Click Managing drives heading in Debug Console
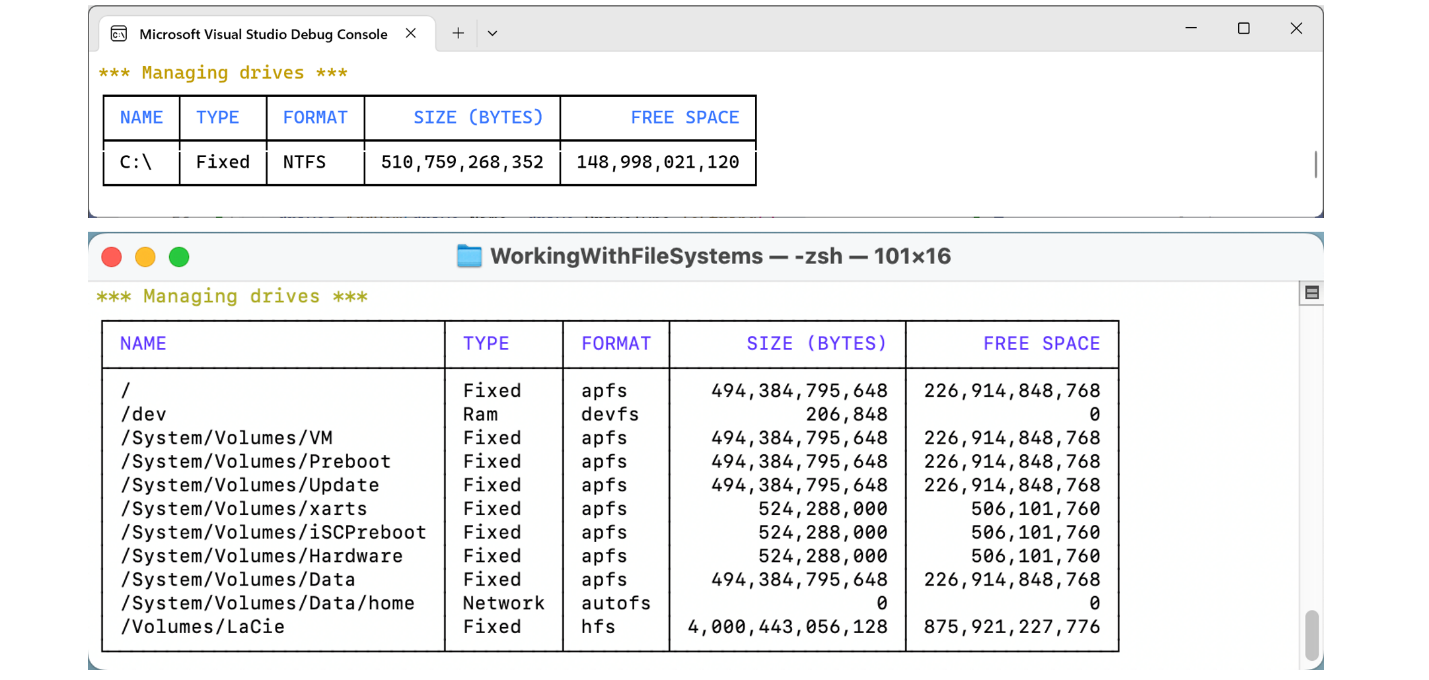Screen dimensions: 1429x680 [x=223, y=73]
